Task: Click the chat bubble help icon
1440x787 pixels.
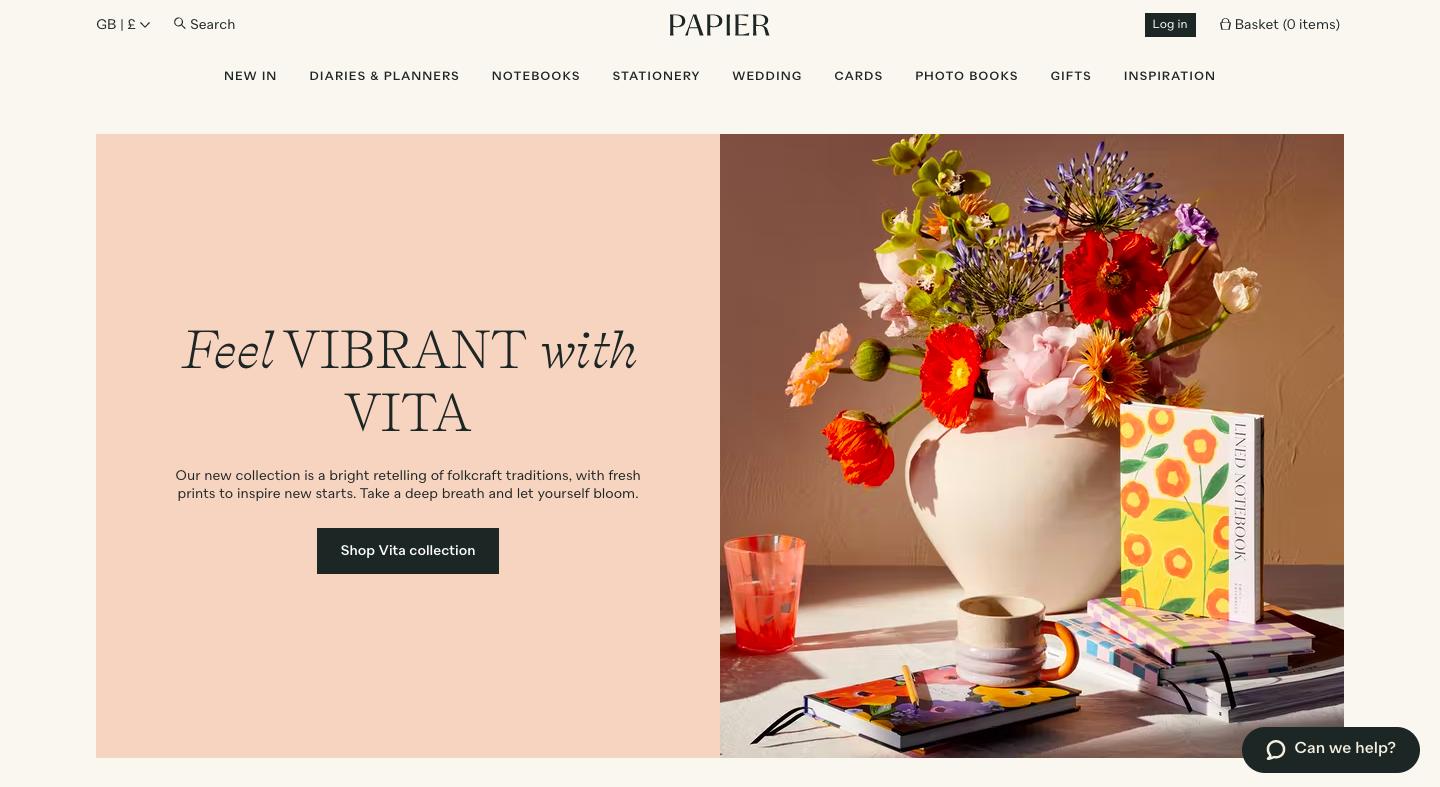Action: pos(1276,749)
